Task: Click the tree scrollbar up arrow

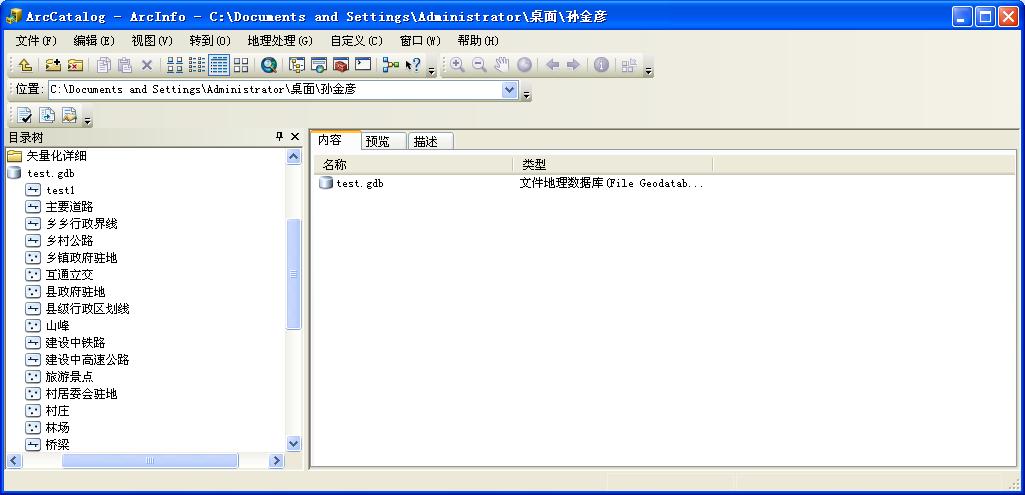Action: [x=294, y=156]
